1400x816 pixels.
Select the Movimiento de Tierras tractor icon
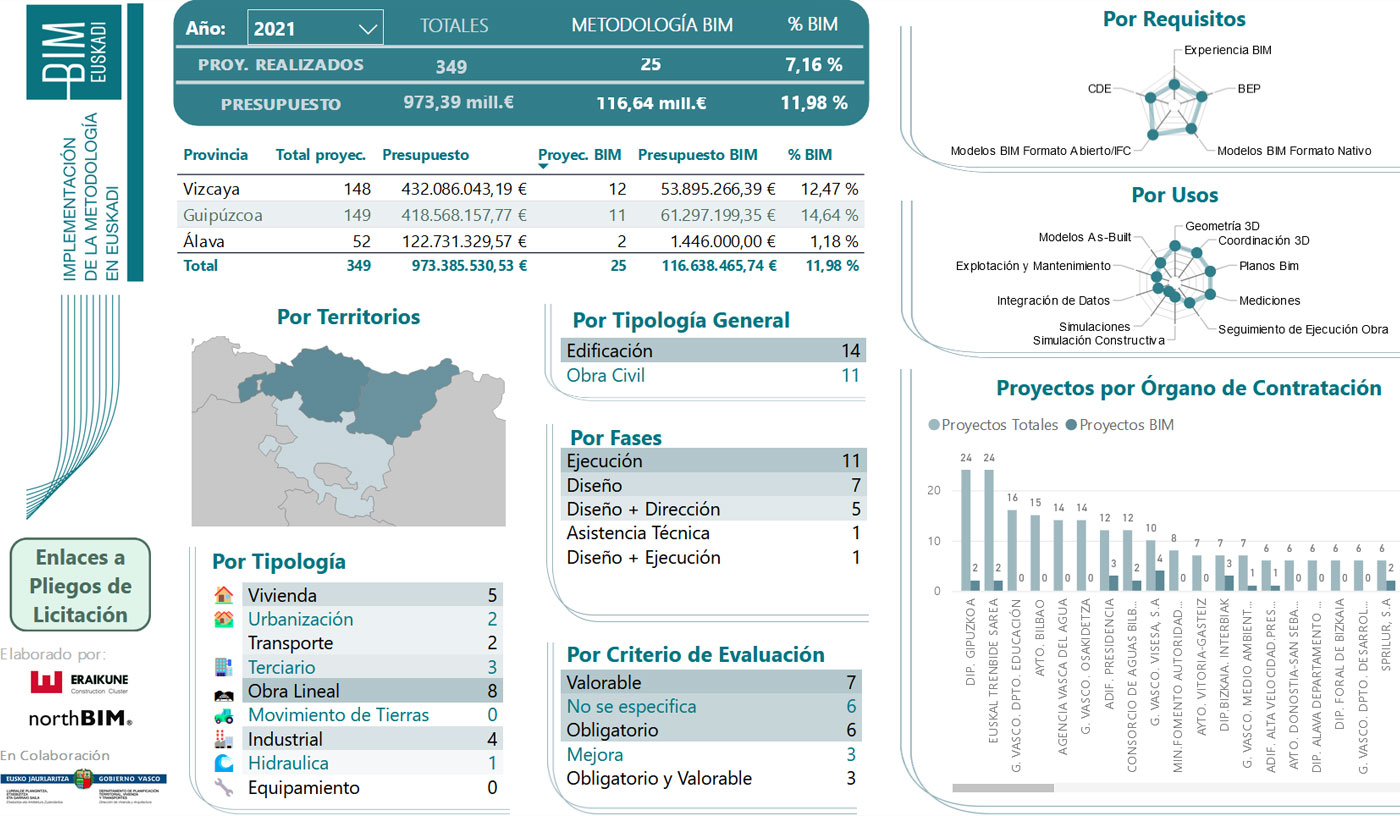[x=224, y=715]
